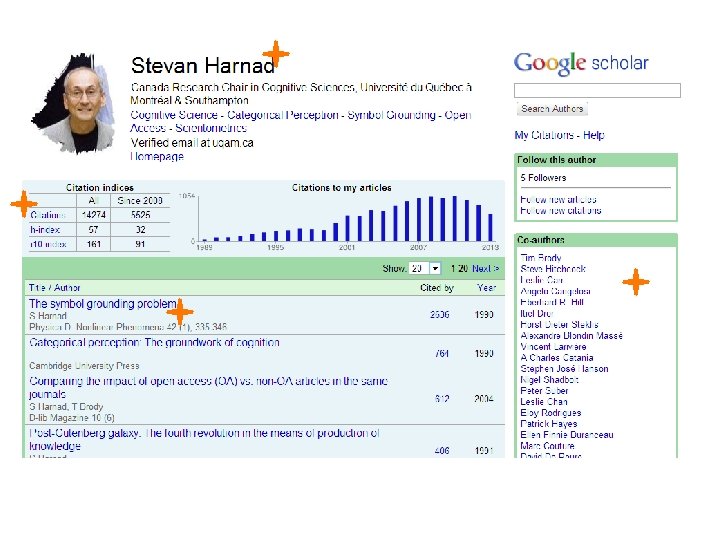Click the Categorical Perception interest link

282,115
